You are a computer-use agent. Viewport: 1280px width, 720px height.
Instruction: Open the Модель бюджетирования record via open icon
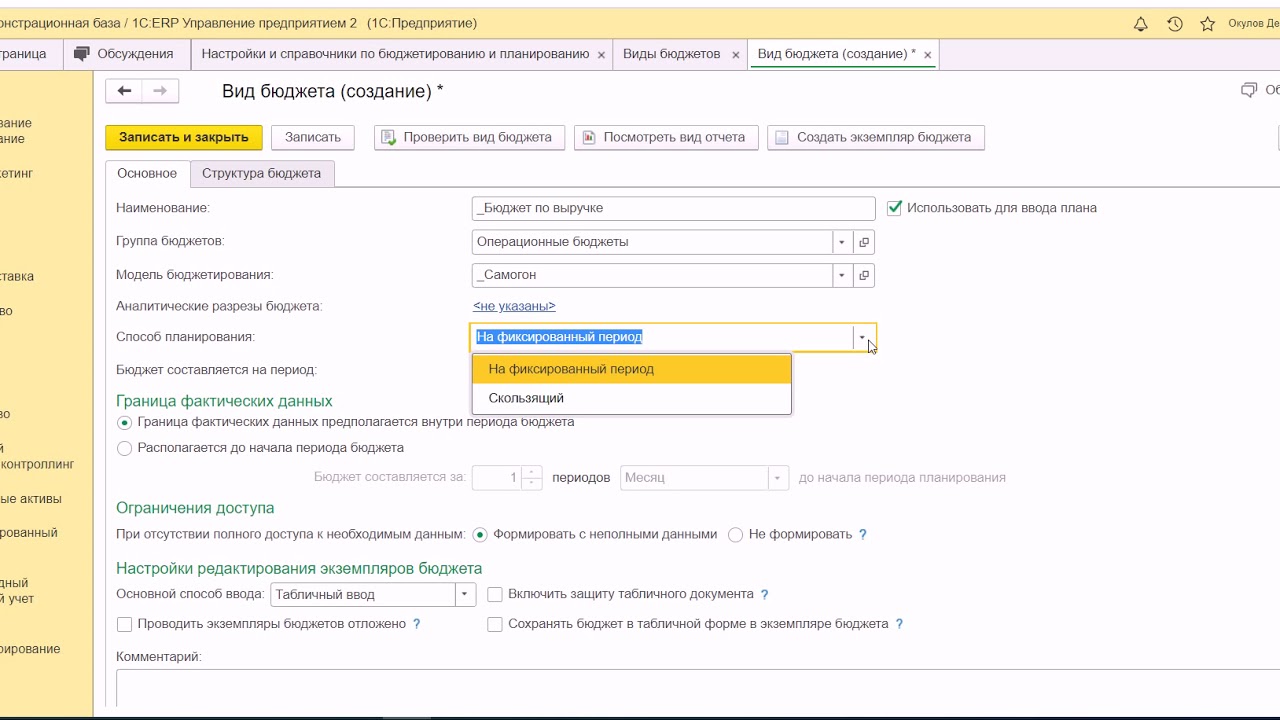click(x=864, y=275)
